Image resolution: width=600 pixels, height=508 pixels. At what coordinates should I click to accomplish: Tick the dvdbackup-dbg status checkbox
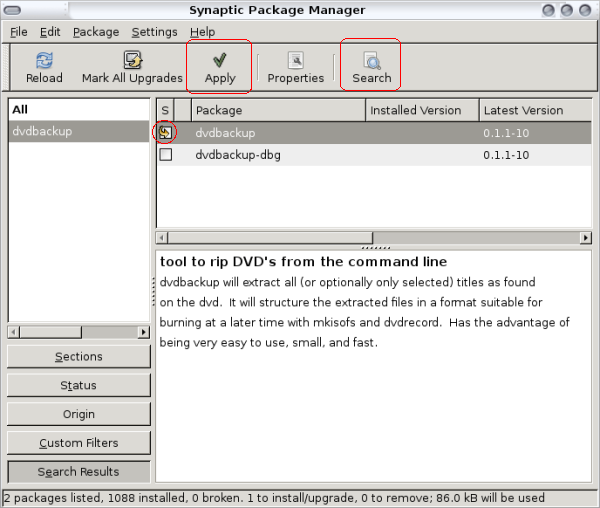tap(166, 155)
